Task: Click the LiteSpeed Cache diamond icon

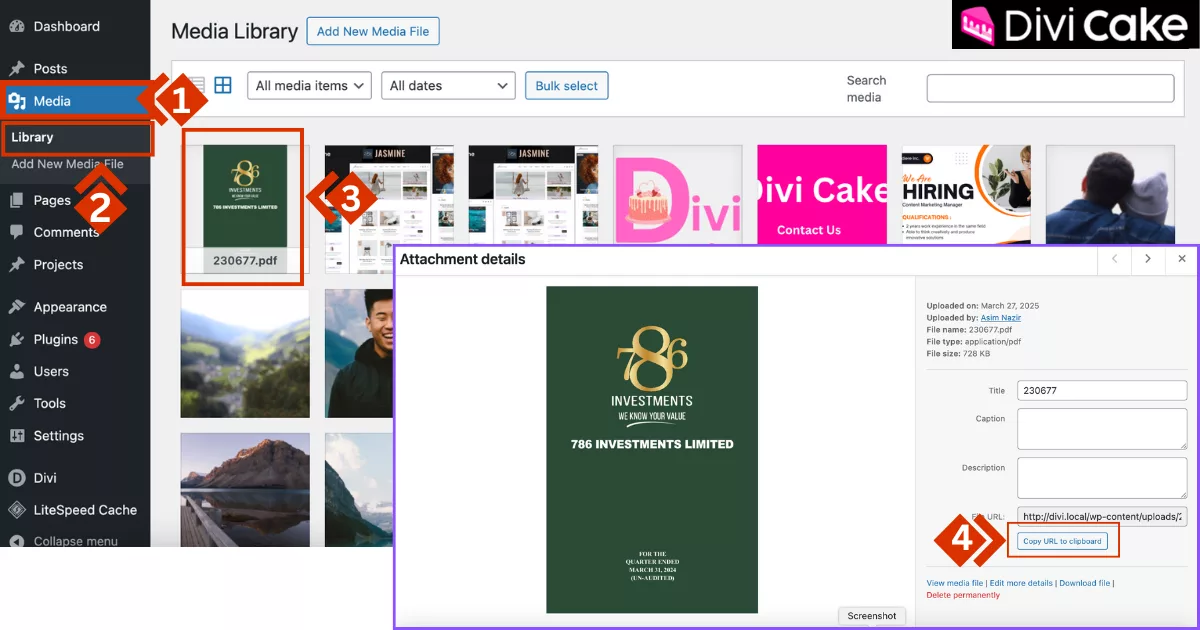Action: coord(16,510)
